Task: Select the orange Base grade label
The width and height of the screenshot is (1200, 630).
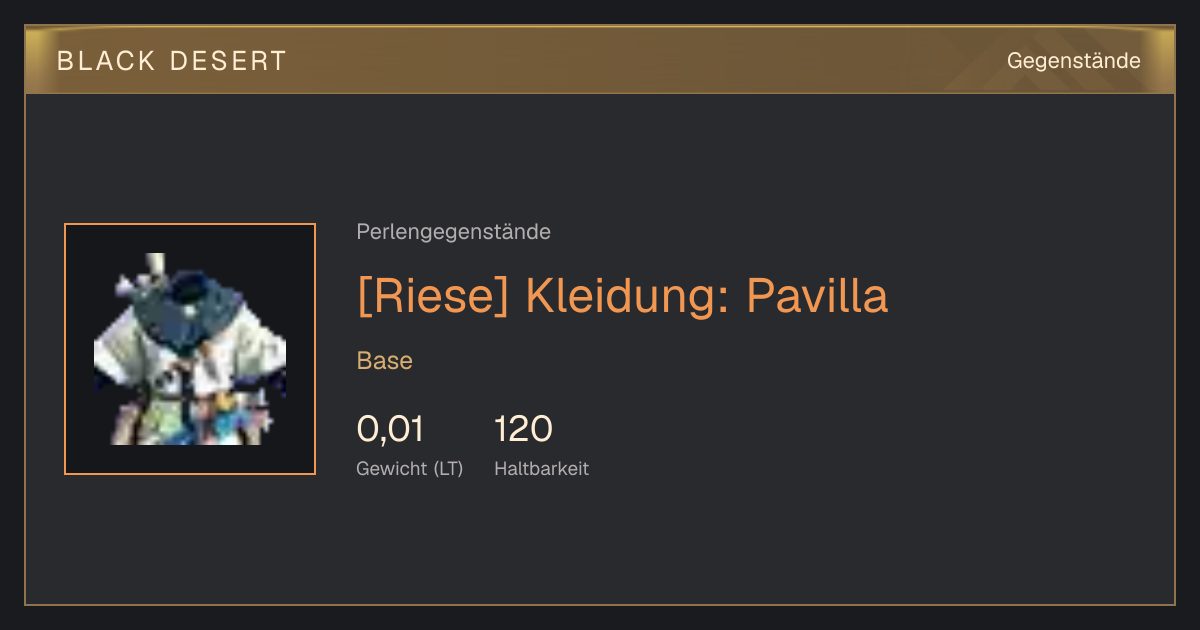Action: point(385,361)
